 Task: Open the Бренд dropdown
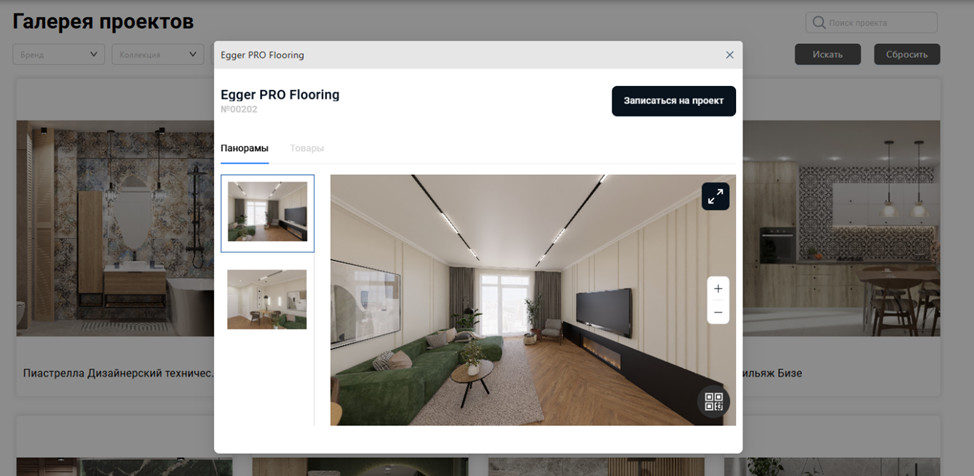[x=58, y=54]
